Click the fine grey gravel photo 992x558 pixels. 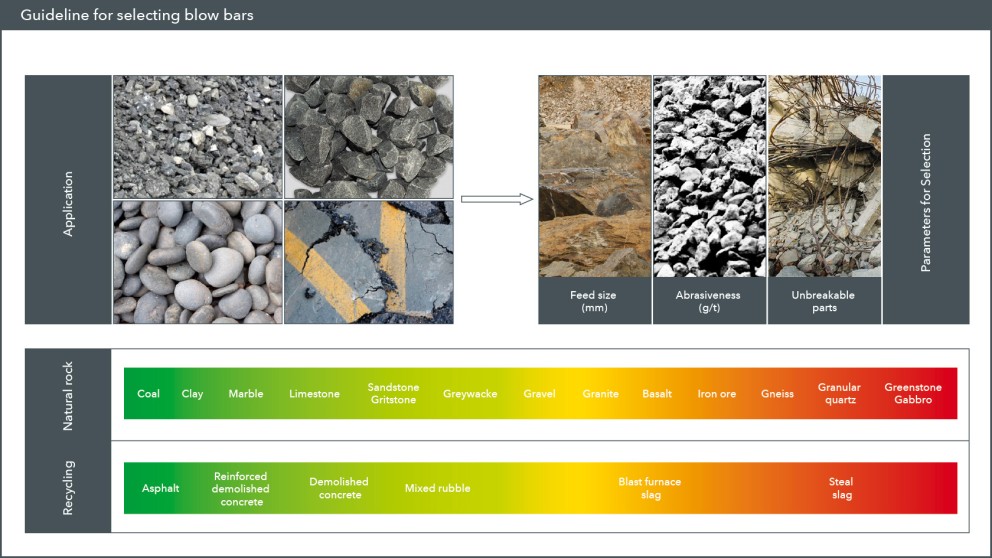click(197, 136)
